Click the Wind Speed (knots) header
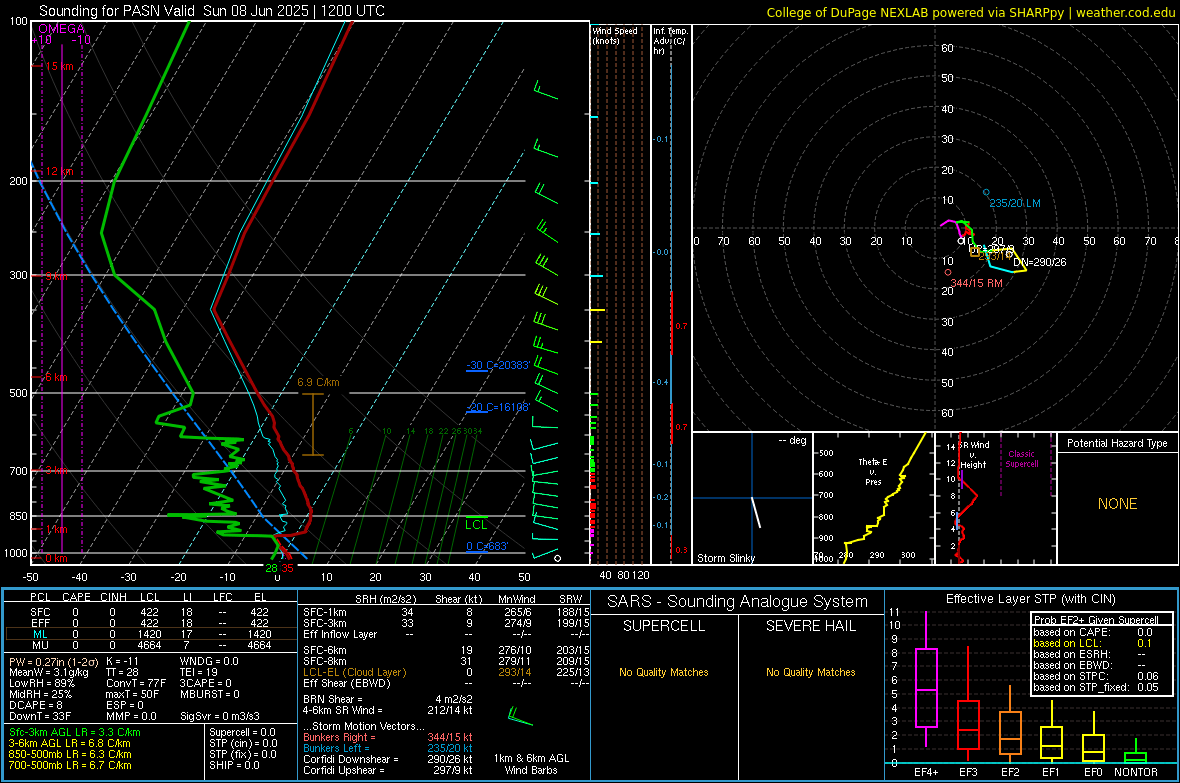Screen dimensions: 1180x783 [x=615, y=35]
